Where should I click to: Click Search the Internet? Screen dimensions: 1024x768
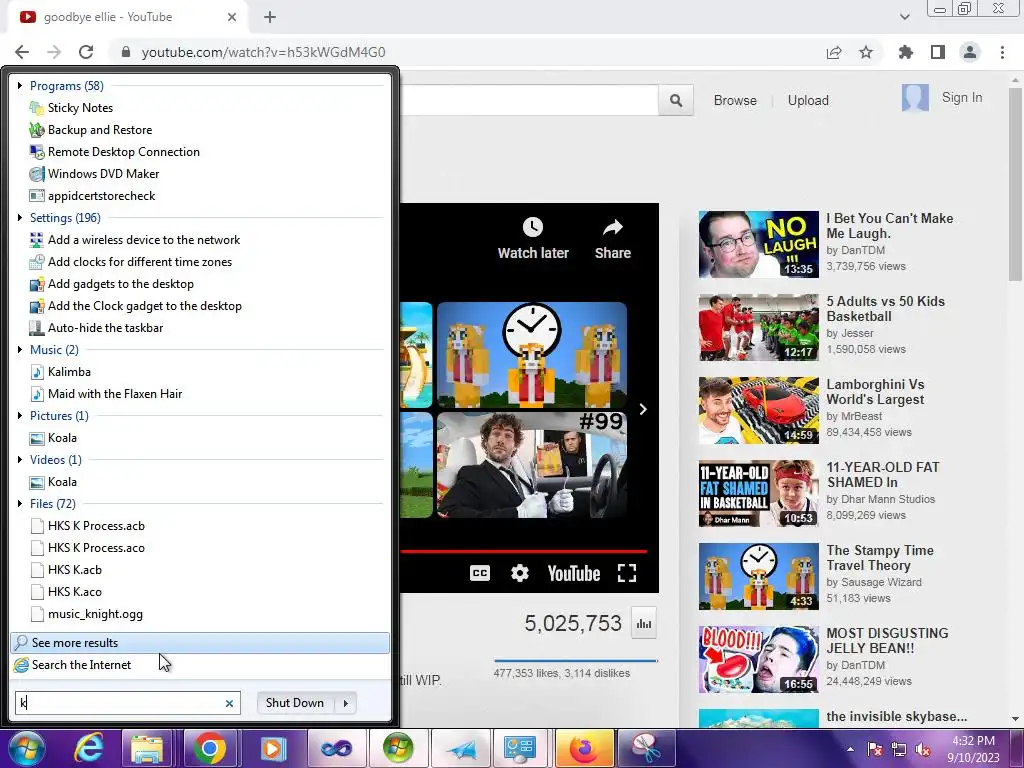click(200, 665)
